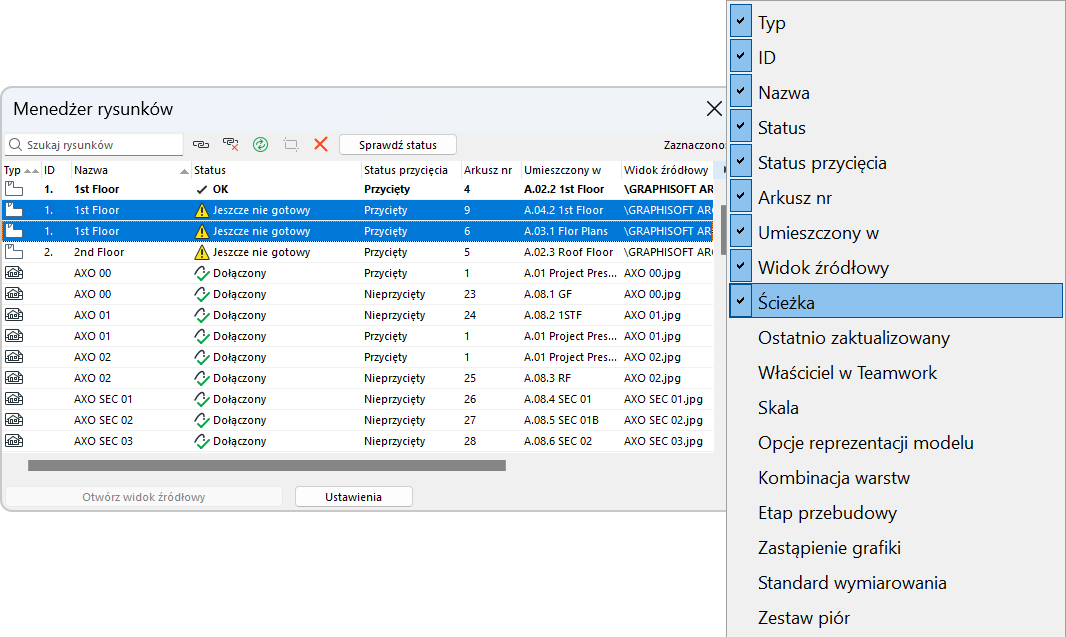This screenshot has width=1066, height=637.
Task: Click the link drawing icon in toolbar
Action: 201,145
